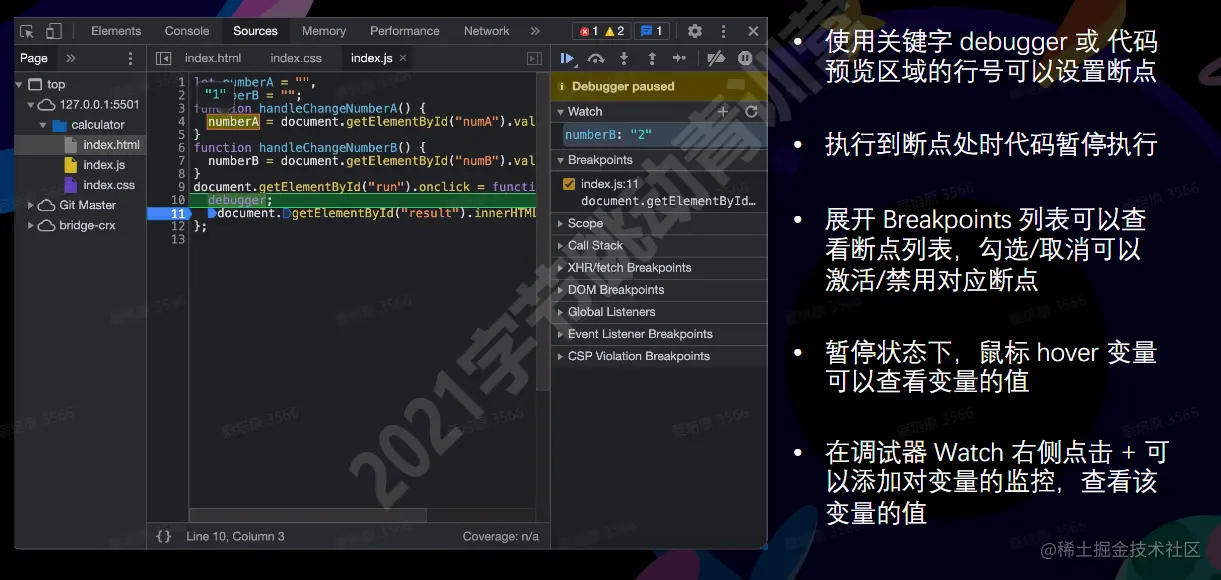The height and width of the screenshot is (580, 1221).
Task: Expand the Git Master node
Action: click(x=31, y=205)
